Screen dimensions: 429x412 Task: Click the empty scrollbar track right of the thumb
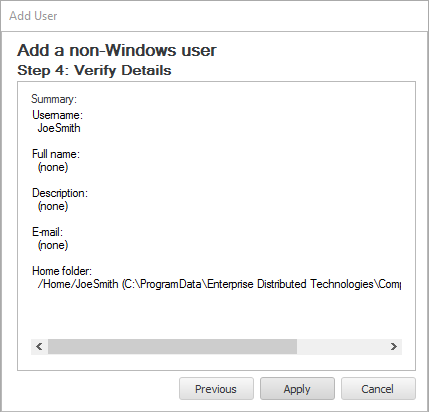pyautogui.click(x=341, y=347)
